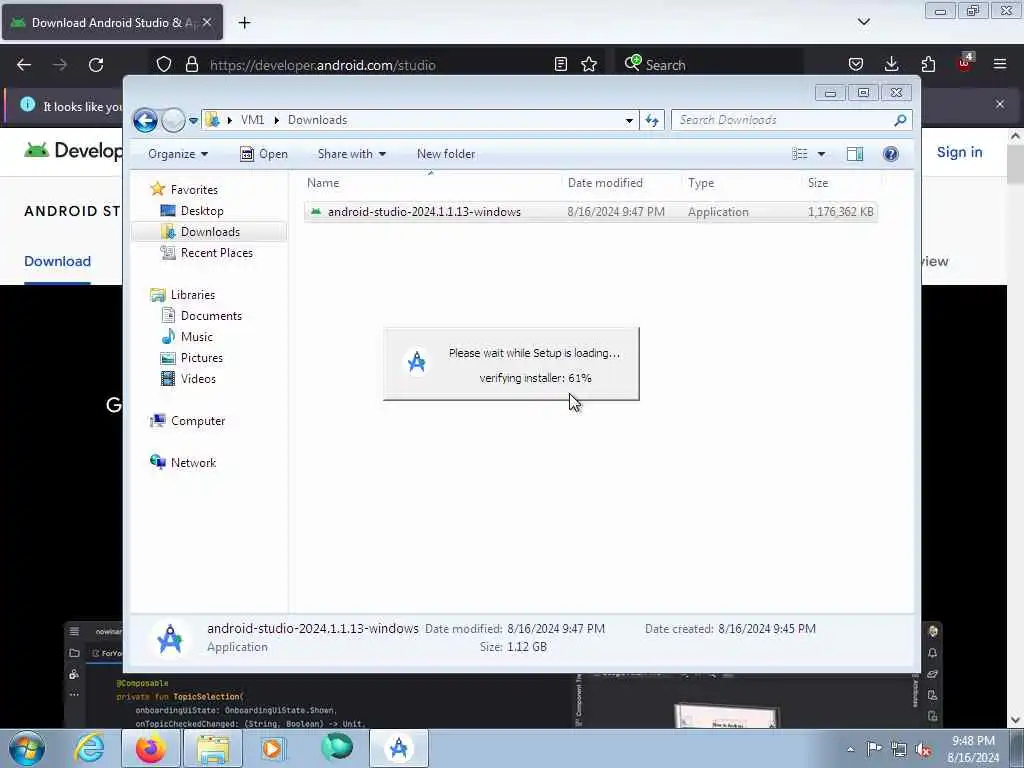Click Android Studio setup taskbar icon
This screenshot has height=768, width=1024.
399,748
